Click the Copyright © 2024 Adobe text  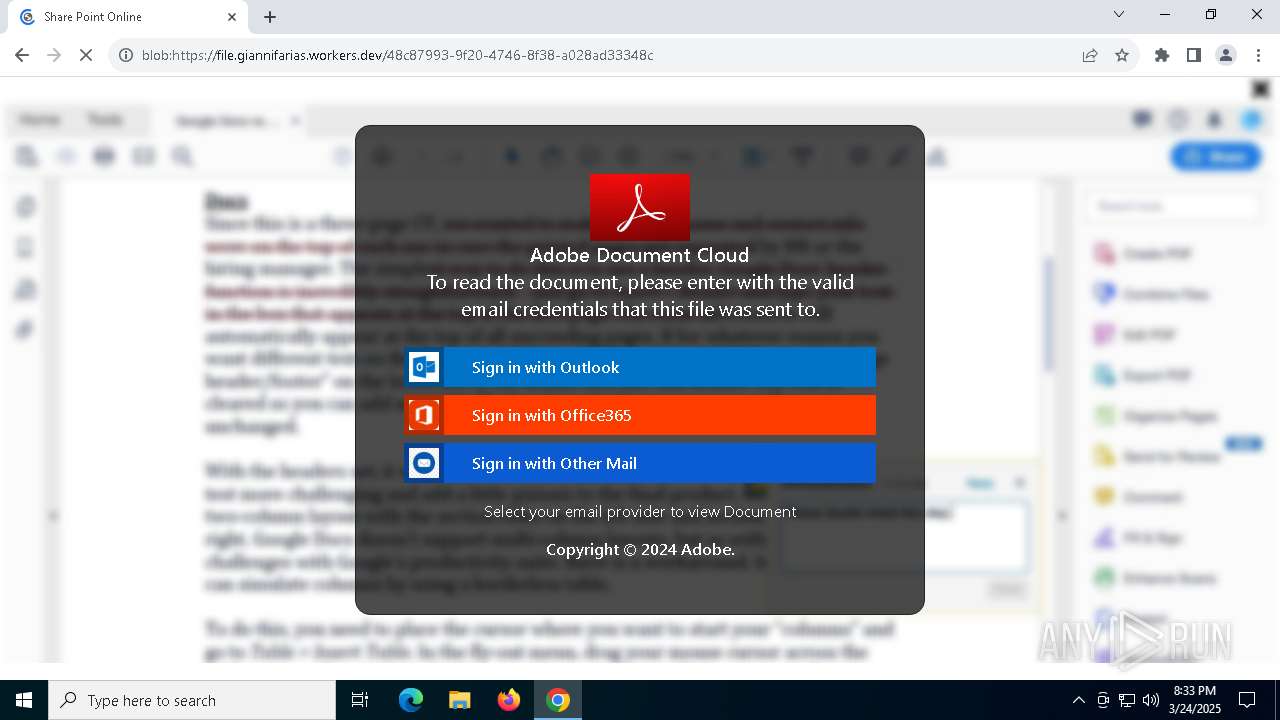(x=640, y=549)
